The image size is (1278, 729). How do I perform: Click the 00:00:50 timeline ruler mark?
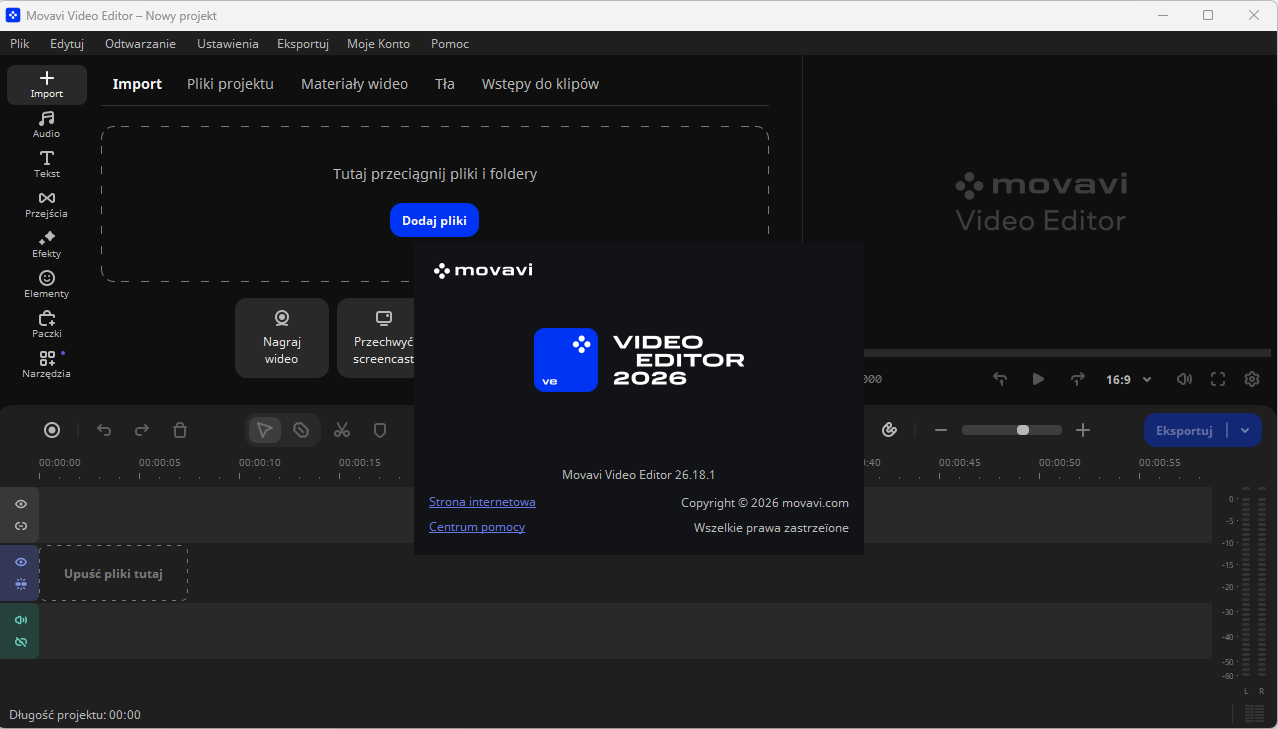click(1059, 463)
